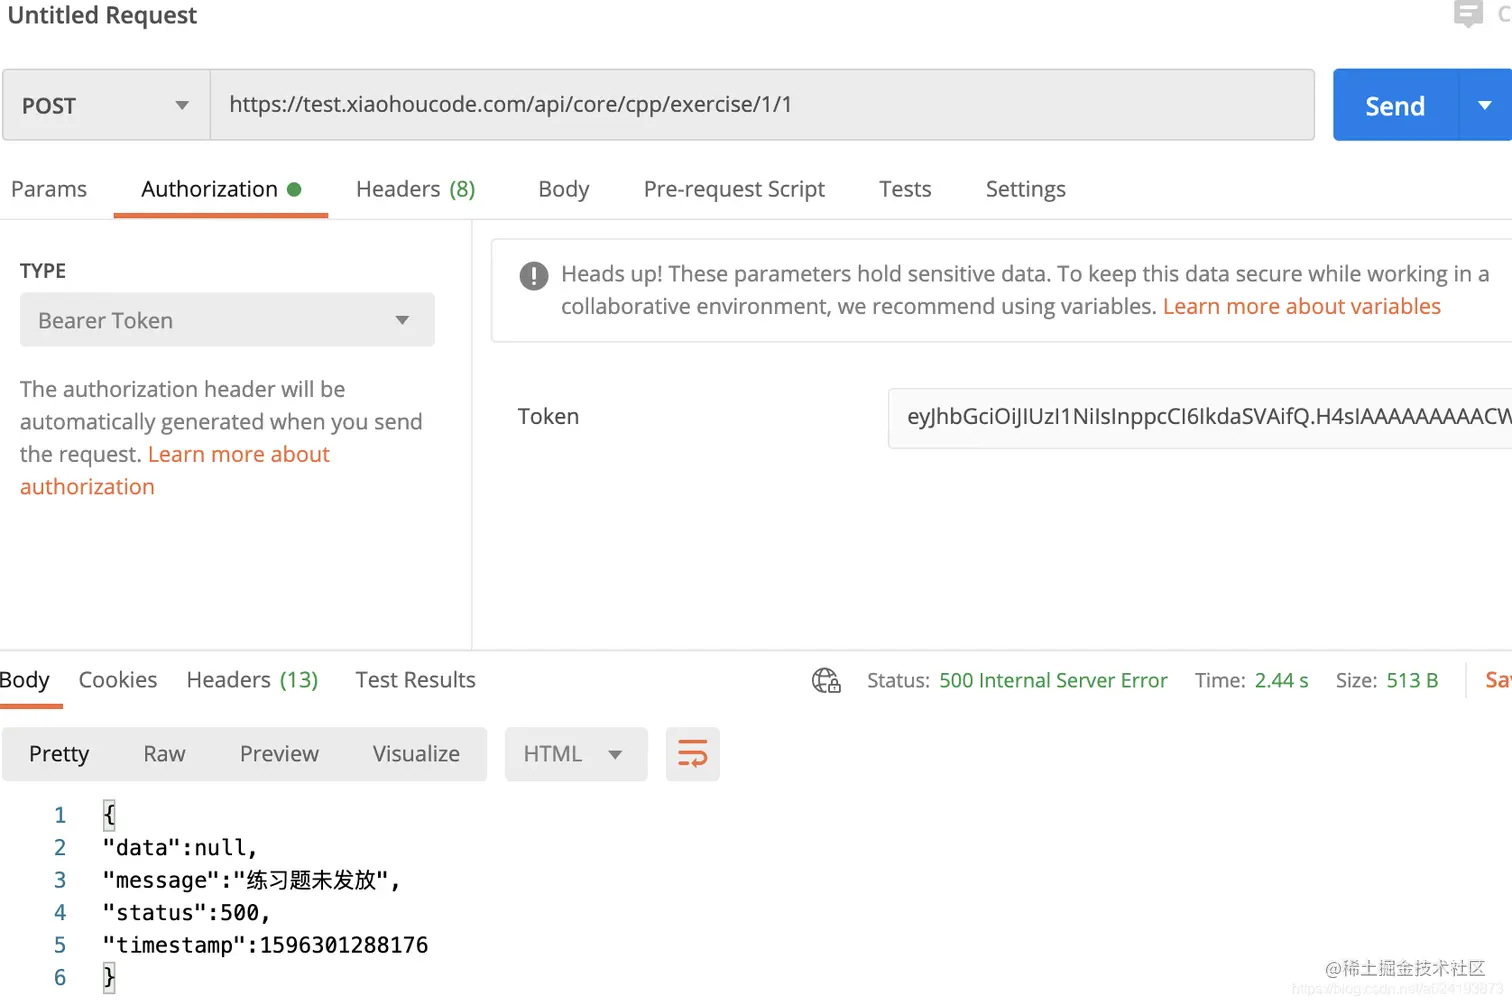
Task: Open the POST method dropdown
Action: click(x=106, y=105)
